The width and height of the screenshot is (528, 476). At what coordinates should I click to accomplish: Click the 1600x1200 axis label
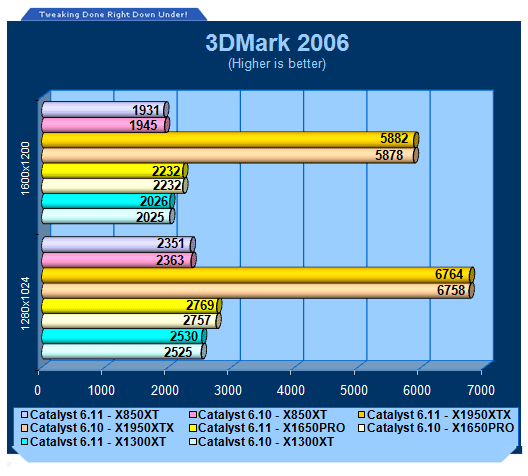(26, 168)
